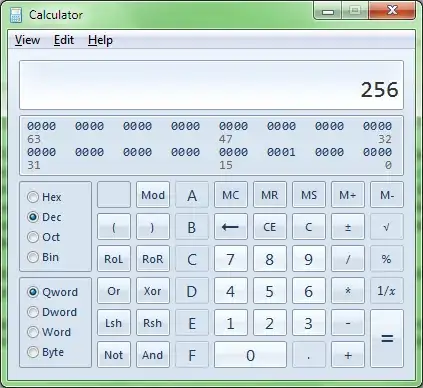Rotate left with RoL button
Viewport: 423px width, 388px height.
tap(114, 259)
